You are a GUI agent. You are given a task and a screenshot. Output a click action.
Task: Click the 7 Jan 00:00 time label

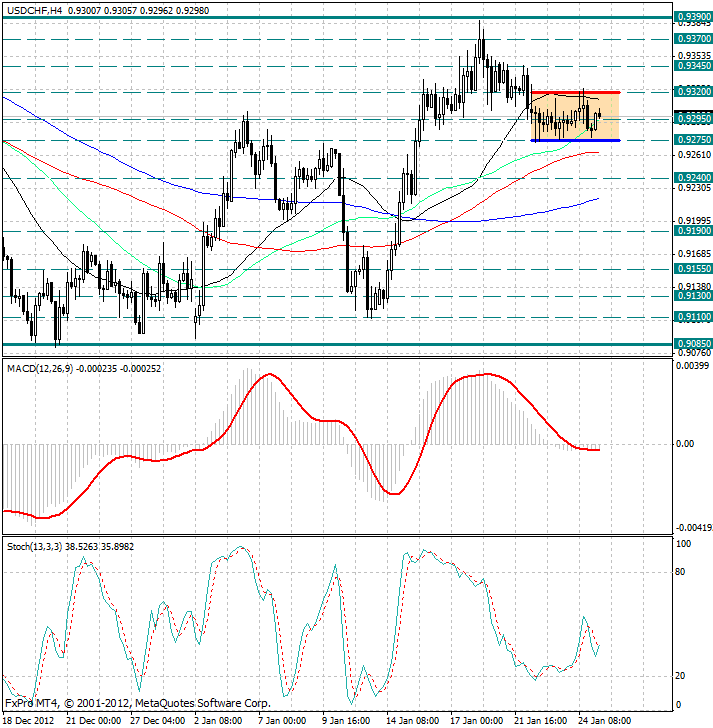pyautogui.click(x=282, y=721)
